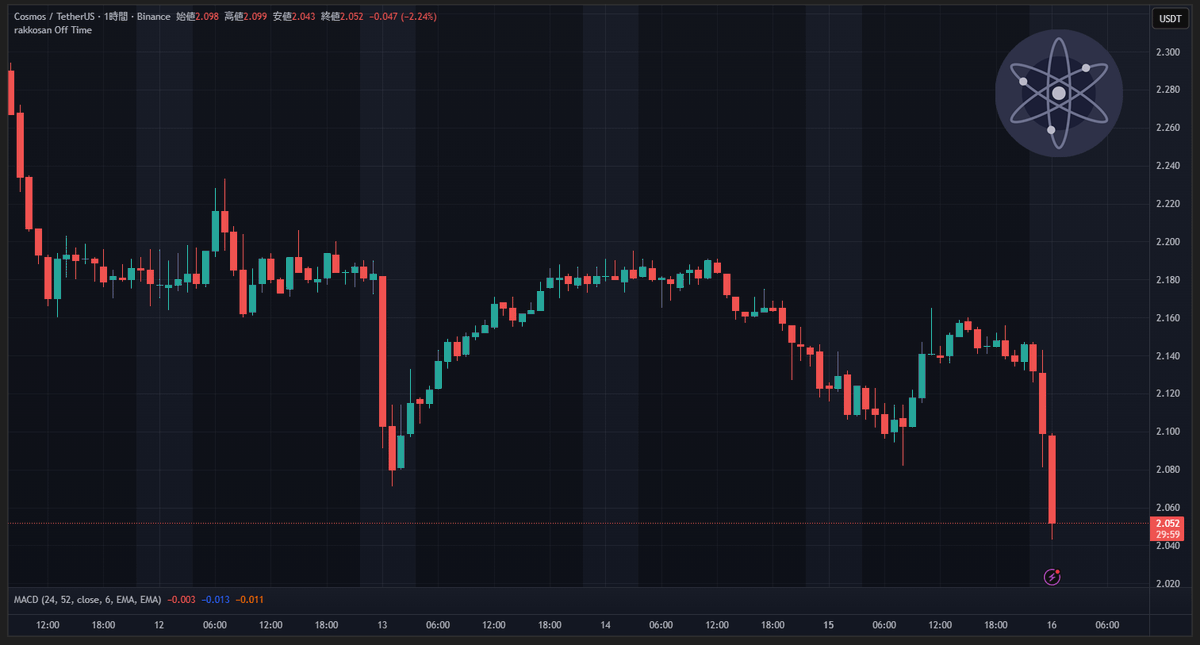Click the 2.200 price axis label

coord(1167,242)
